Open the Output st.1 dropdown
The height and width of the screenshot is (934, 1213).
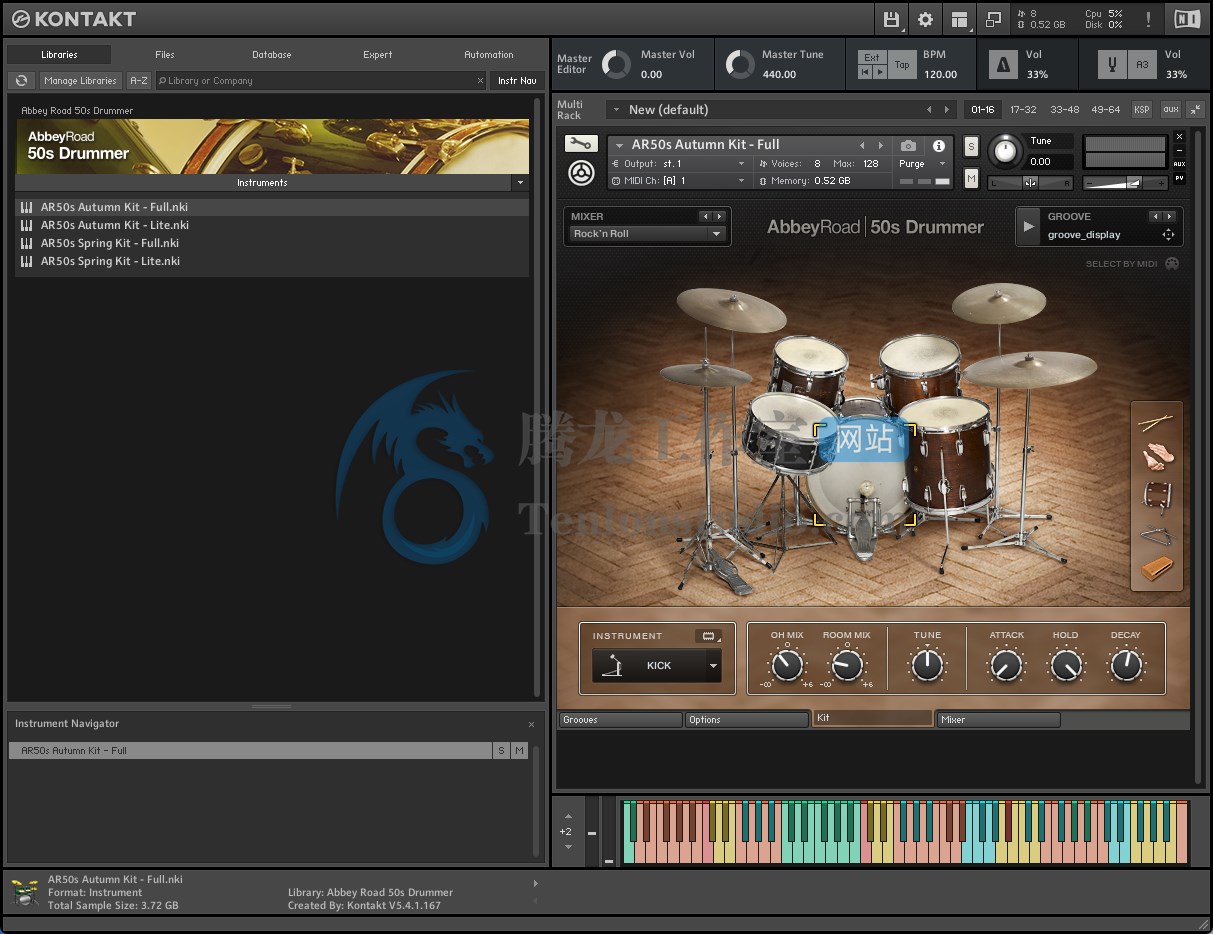678,164
